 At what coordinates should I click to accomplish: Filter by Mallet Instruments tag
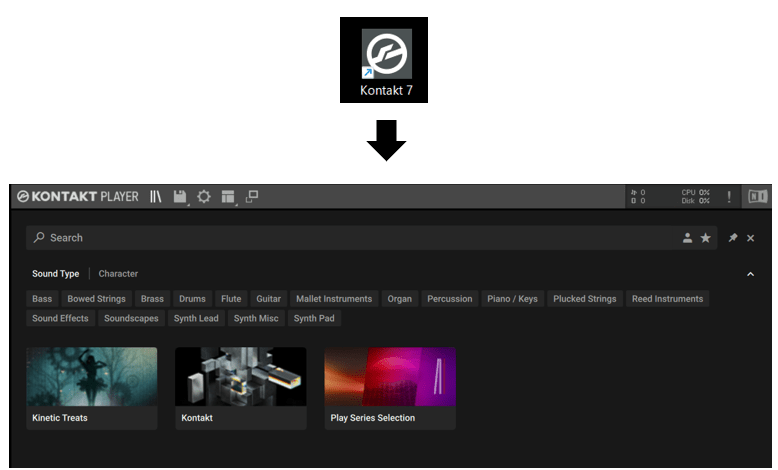334,299
